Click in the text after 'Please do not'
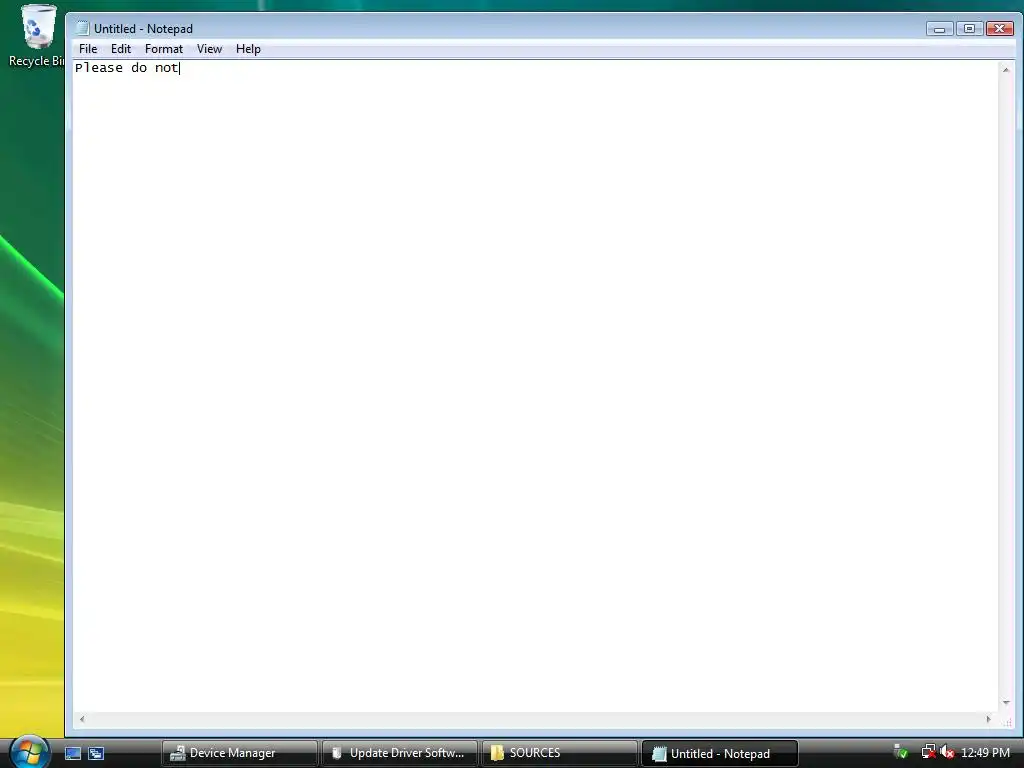Image resolution: width=1024 pixels, height=768 pixels. 180,68
